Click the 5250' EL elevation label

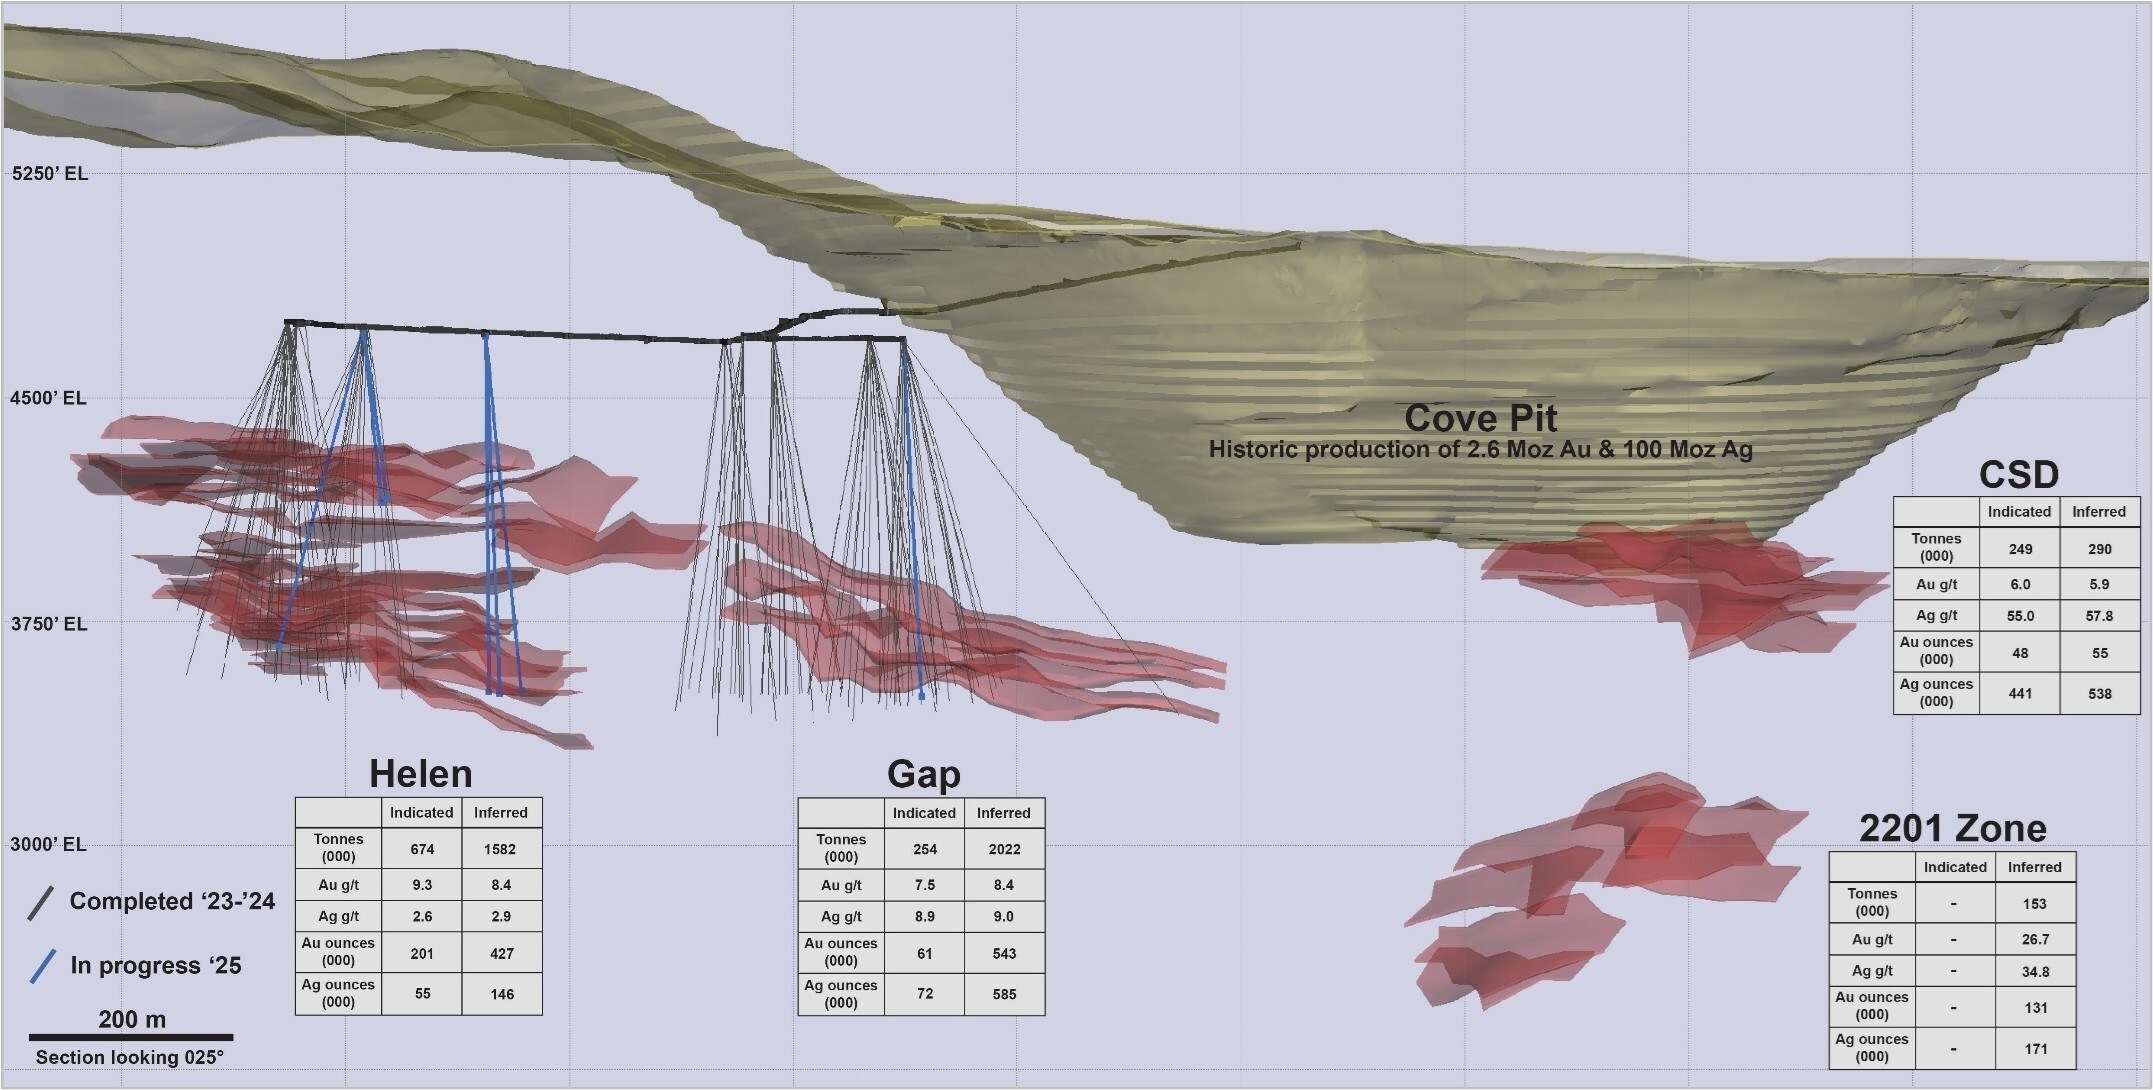click(50, 173)
